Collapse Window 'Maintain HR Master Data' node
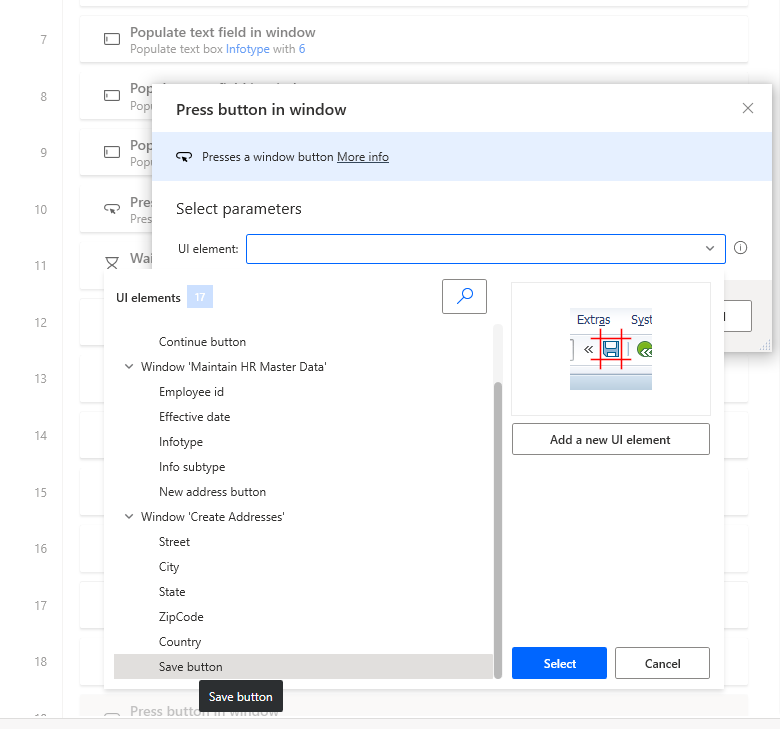The width and height of the screenshot is (780, 729). point(129,367)
